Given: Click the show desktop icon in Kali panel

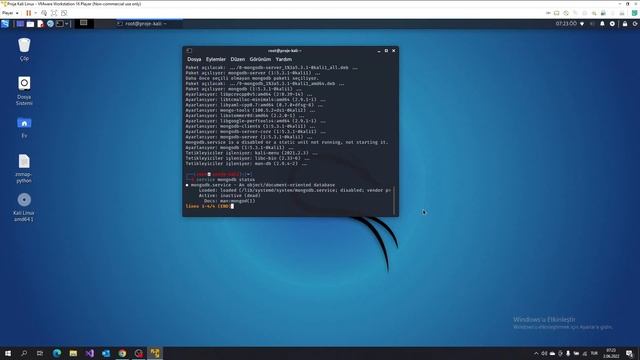Looking at the screenshot, I should (20, 24).
